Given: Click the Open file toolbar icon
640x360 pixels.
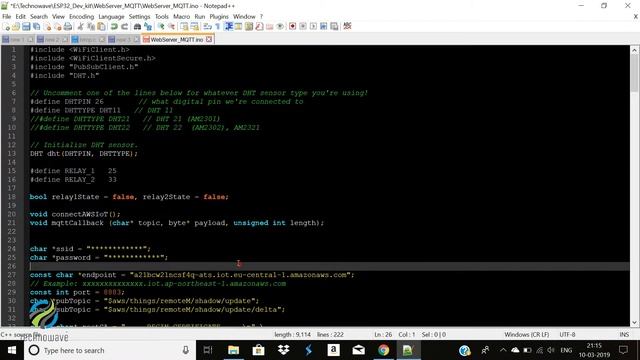Looking at the screenshot, I should click(x=16, y=27).
